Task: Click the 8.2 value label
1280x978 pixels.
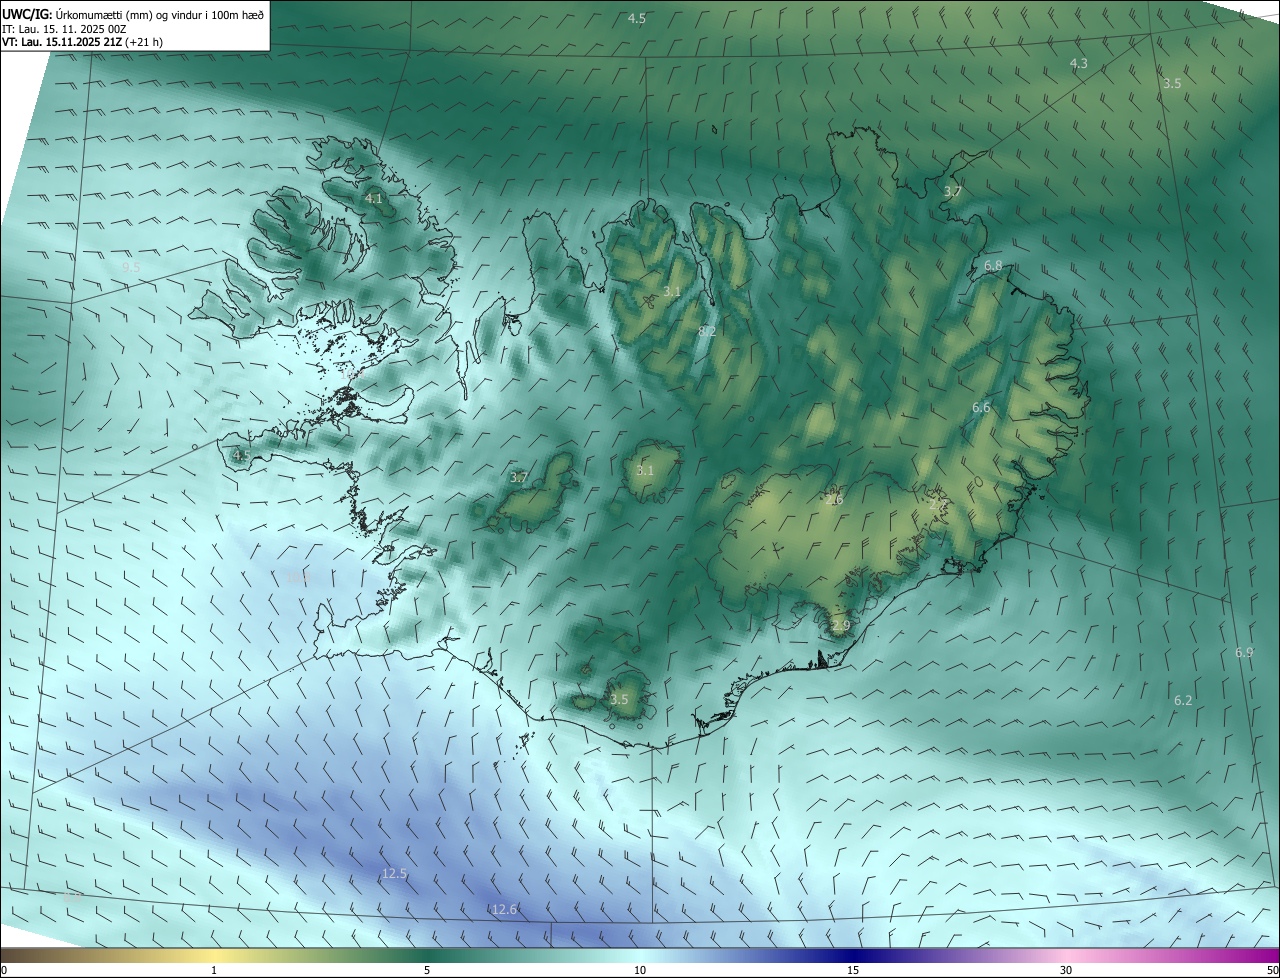Action: point(707,331)
